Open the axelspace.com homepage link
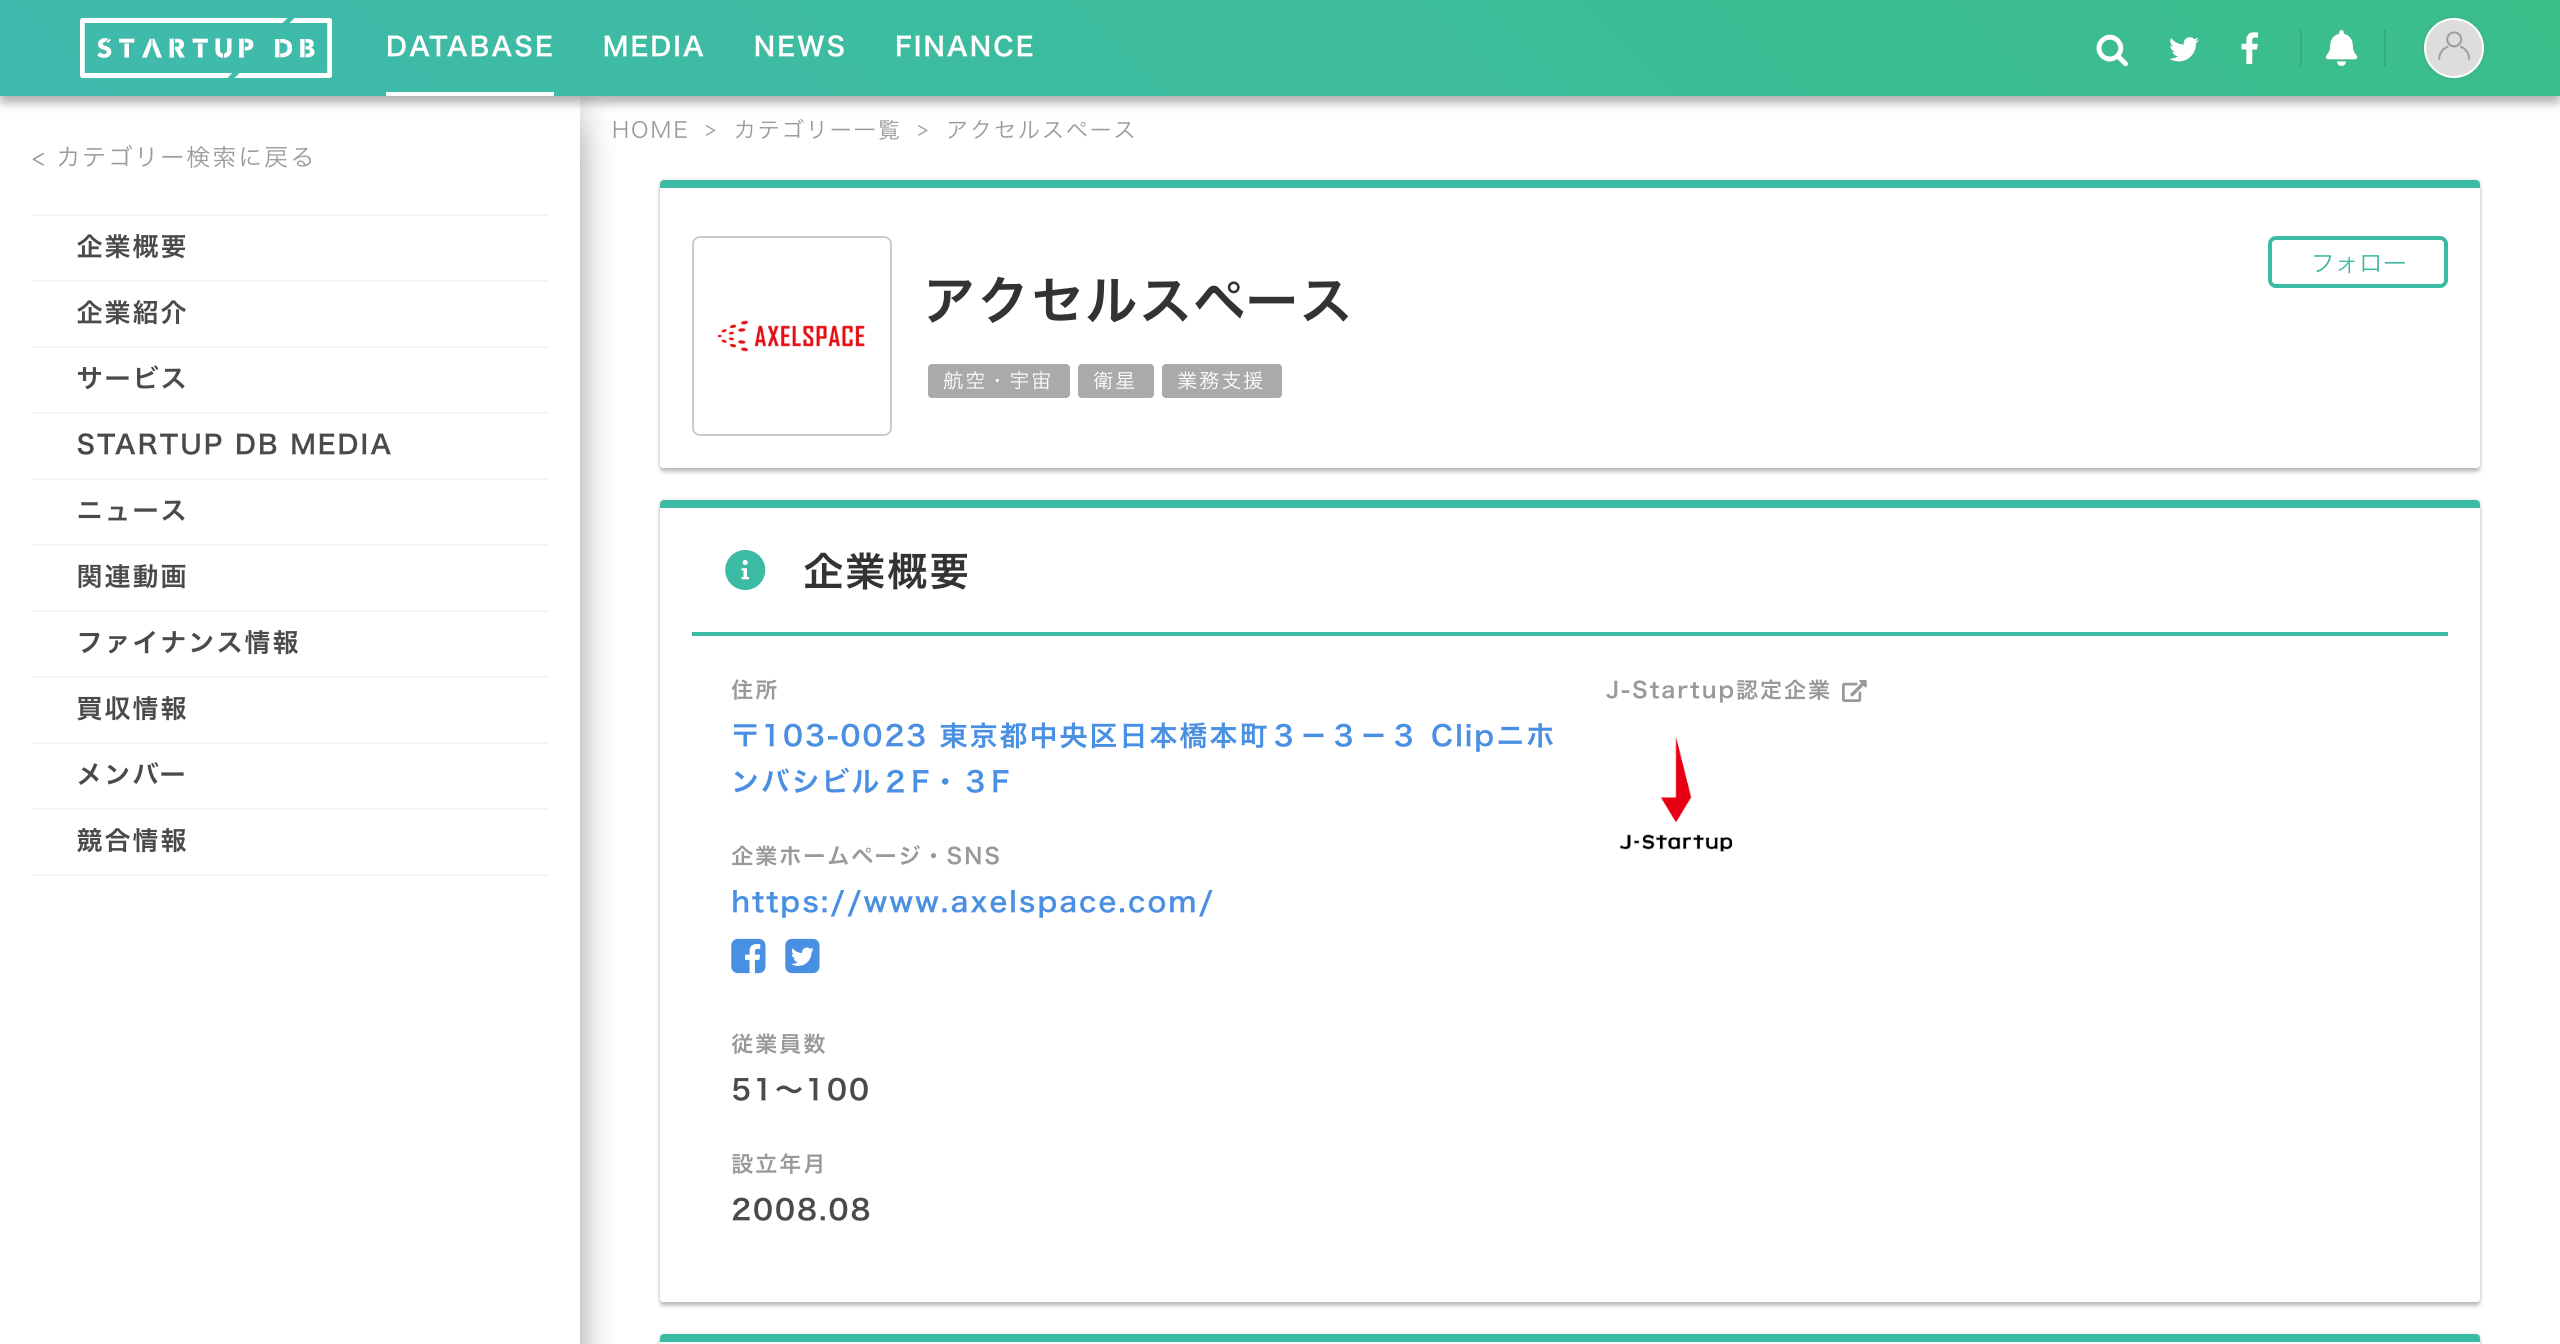This screenshot has height=1344, width=2560. 972,902
